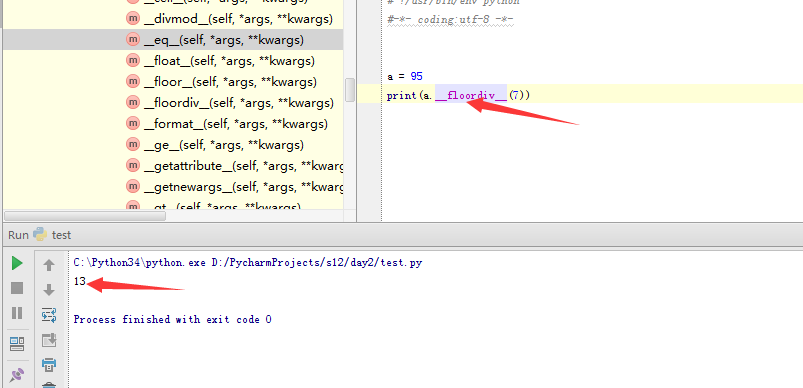Click the method icon beside the list's __floordiv__

click(133, 103)
